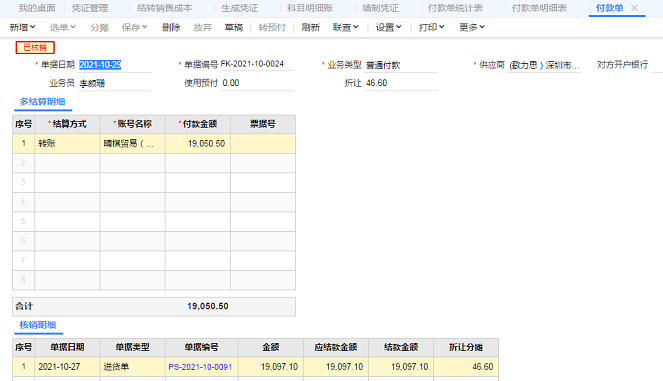
Task: Click the 使用预付 field 0.00
Action: point(257,83)
